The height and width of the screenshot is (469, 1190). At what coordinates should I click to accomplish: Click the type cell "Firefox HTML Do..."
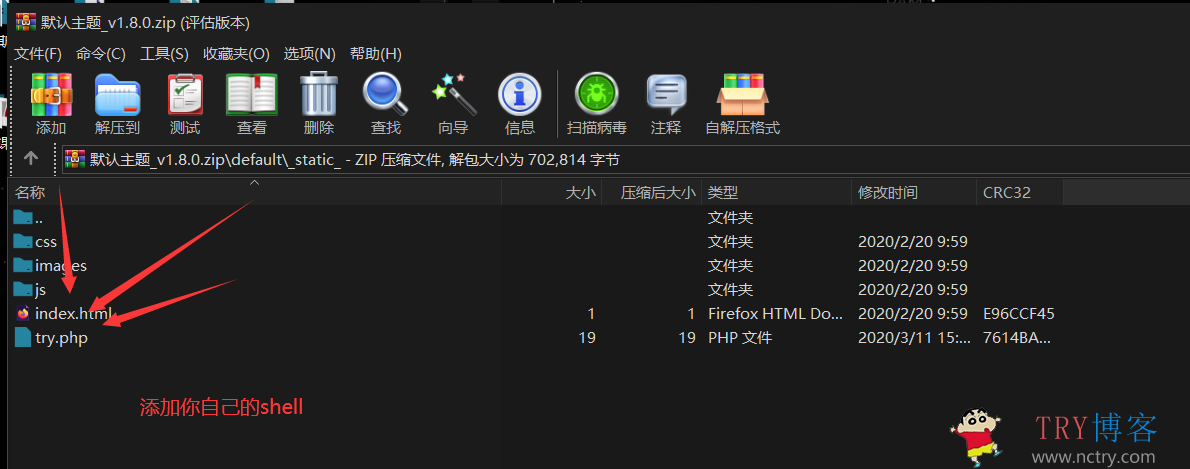click(x=774, y=313)
